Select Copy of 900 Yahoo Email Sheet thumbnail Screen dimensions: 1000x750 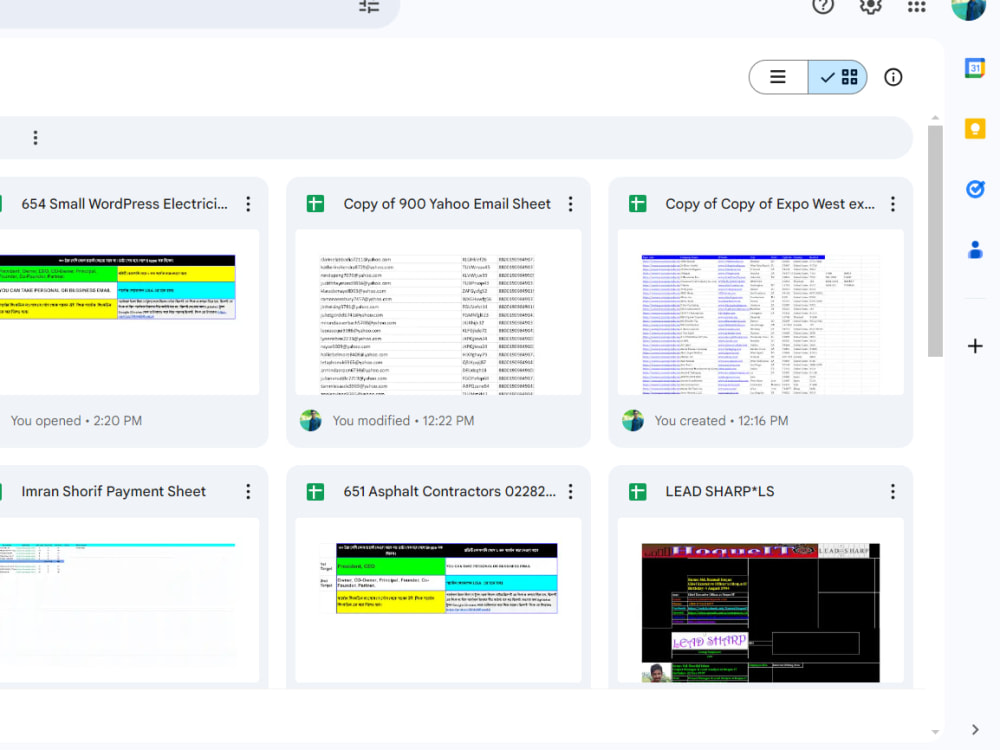tap(438, 312)
